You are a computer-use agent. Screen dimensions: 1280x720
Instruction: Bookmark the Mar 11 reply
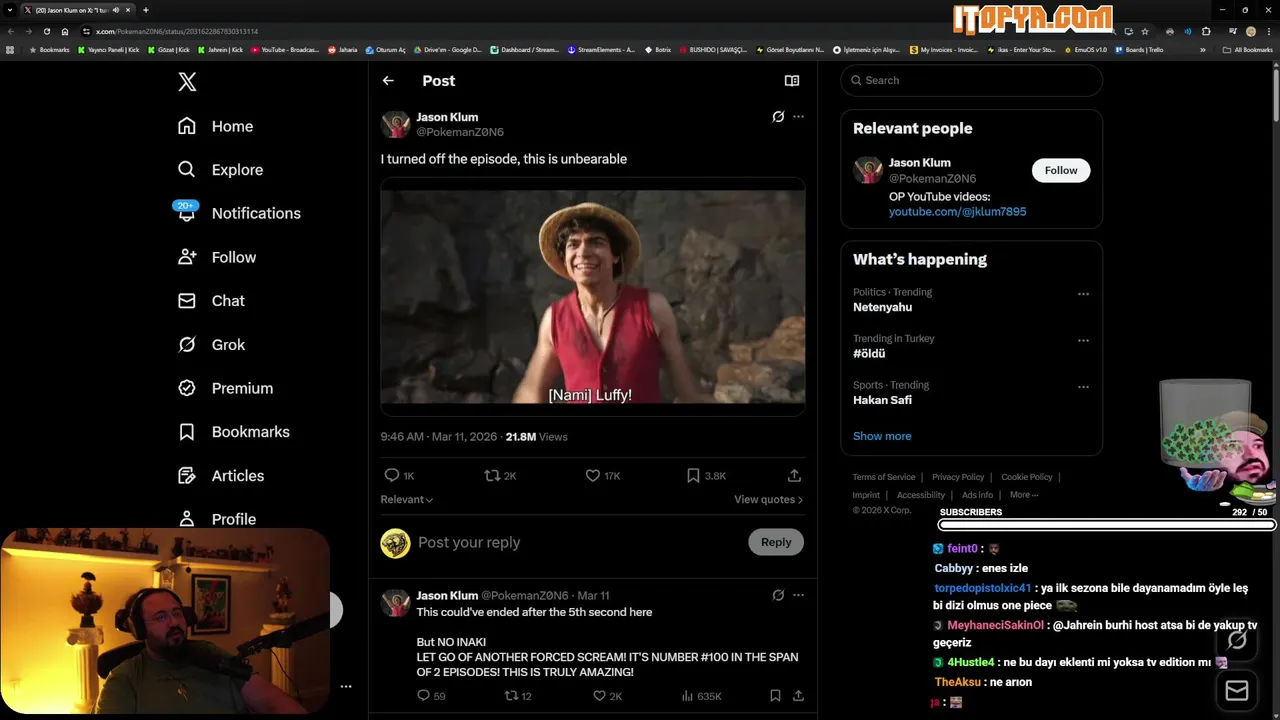tap(775, 696)
